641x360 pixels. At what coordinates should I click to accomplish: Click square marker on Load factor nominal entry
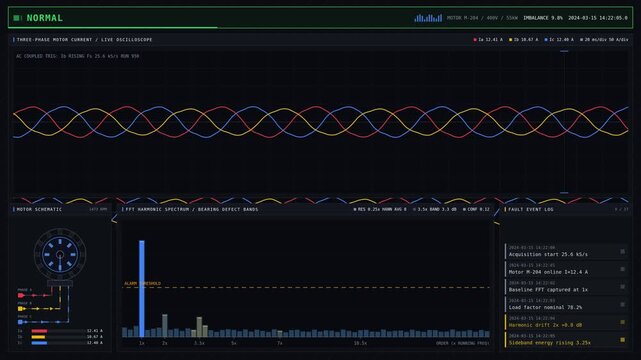click(x=623, y=304)
